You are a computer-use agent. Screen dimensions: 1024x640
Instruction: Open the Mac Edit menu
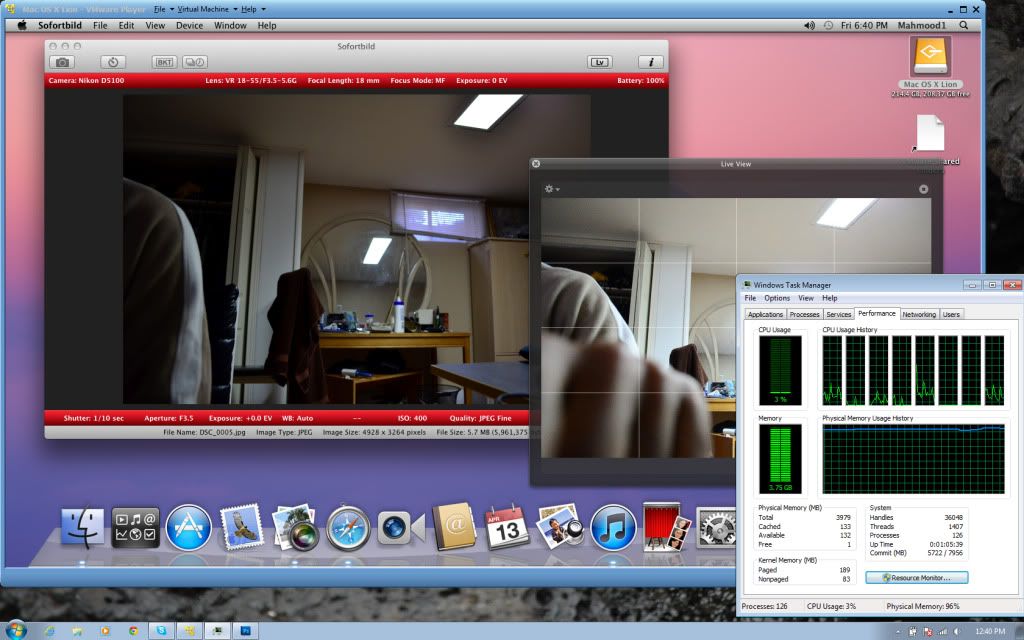point(126,25)
